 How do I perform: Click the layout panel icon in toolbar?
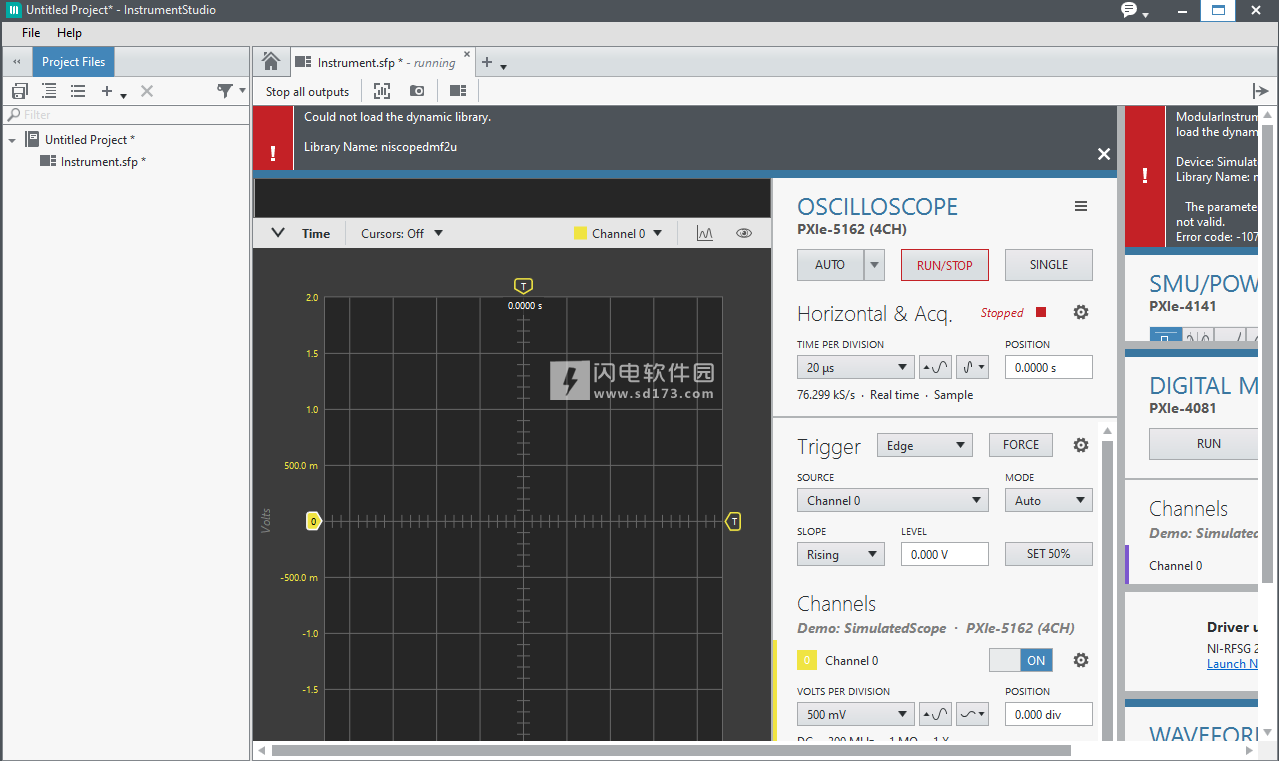coord(458,91)
